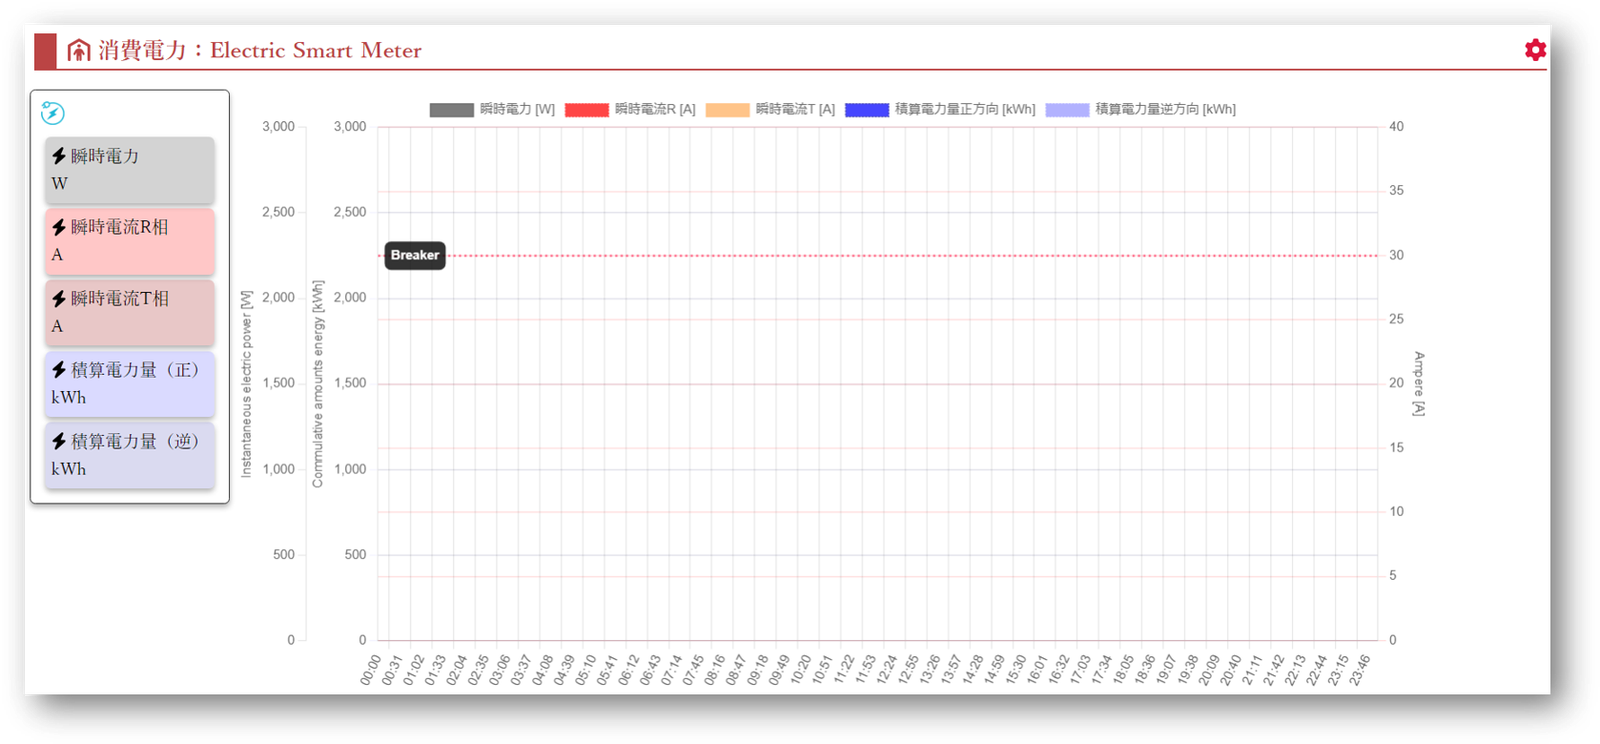The height and width of the screenshot is (744, 1600).
Task: Toggle 瞬時電流R [A] legend series
Action: click(x=630, y=109)
